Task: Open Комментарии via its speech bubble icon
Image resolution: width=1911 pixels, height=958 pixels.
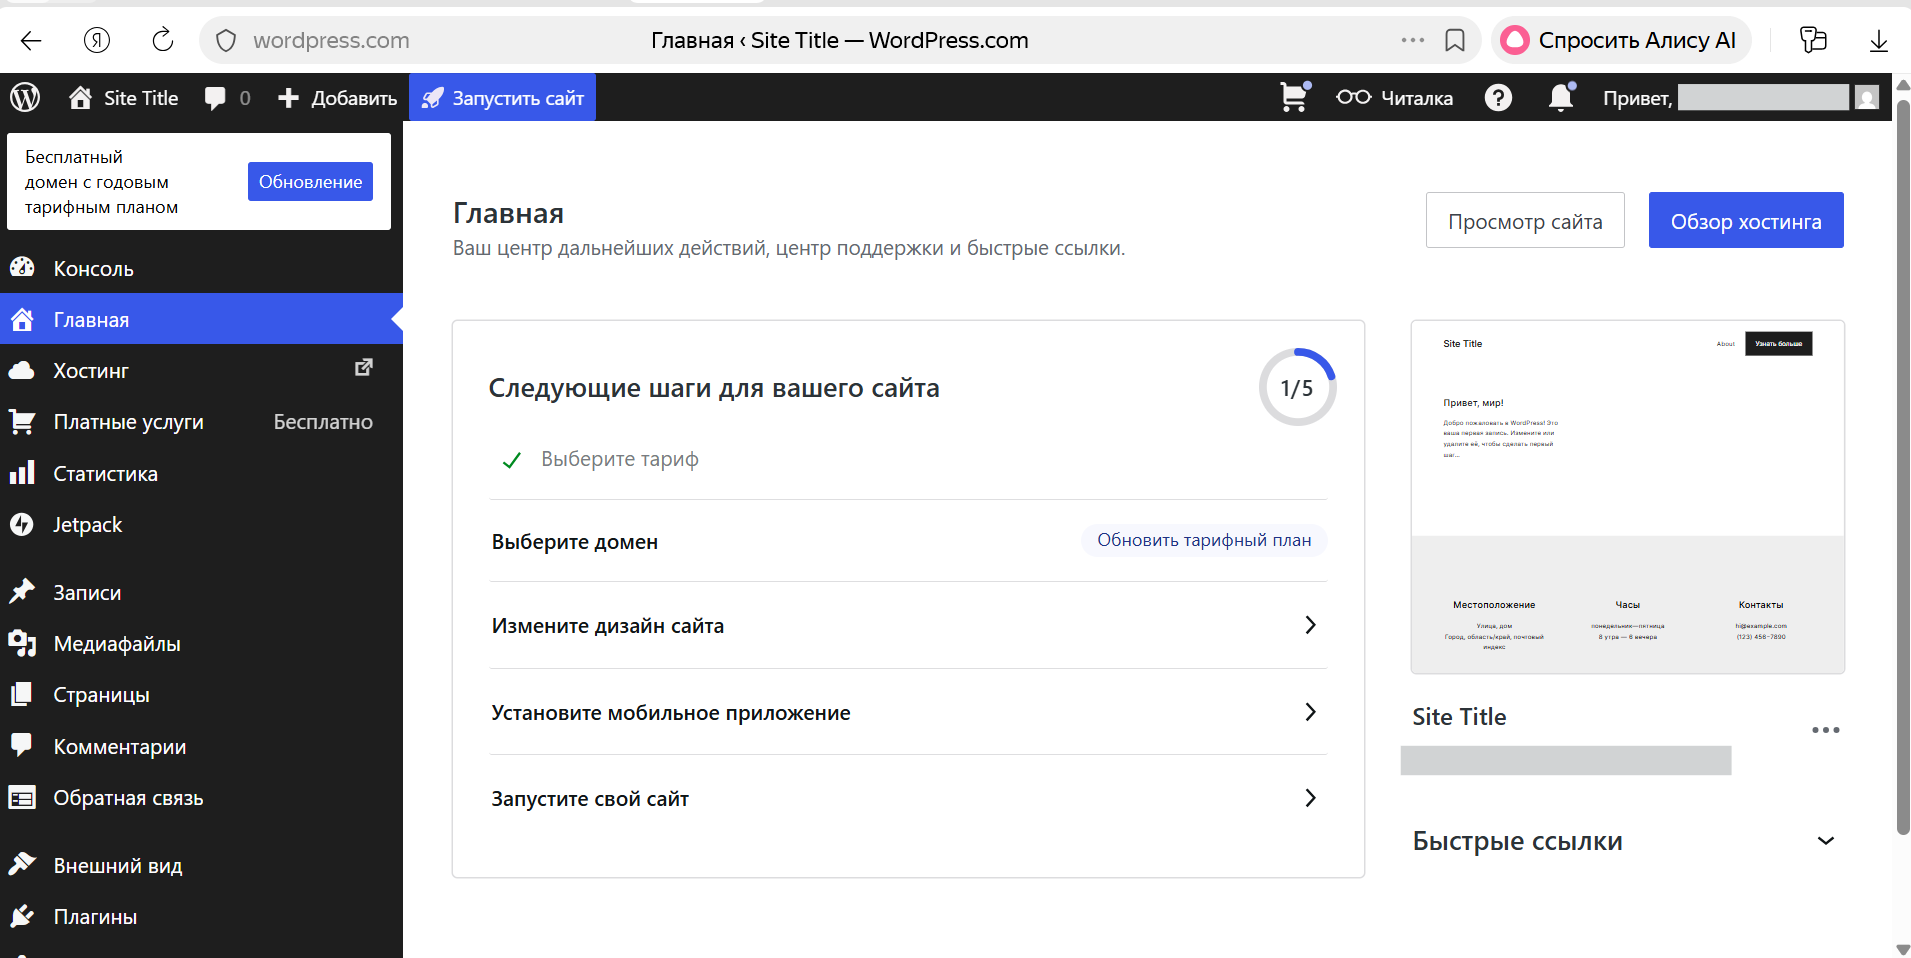Action: pos(22,745)
